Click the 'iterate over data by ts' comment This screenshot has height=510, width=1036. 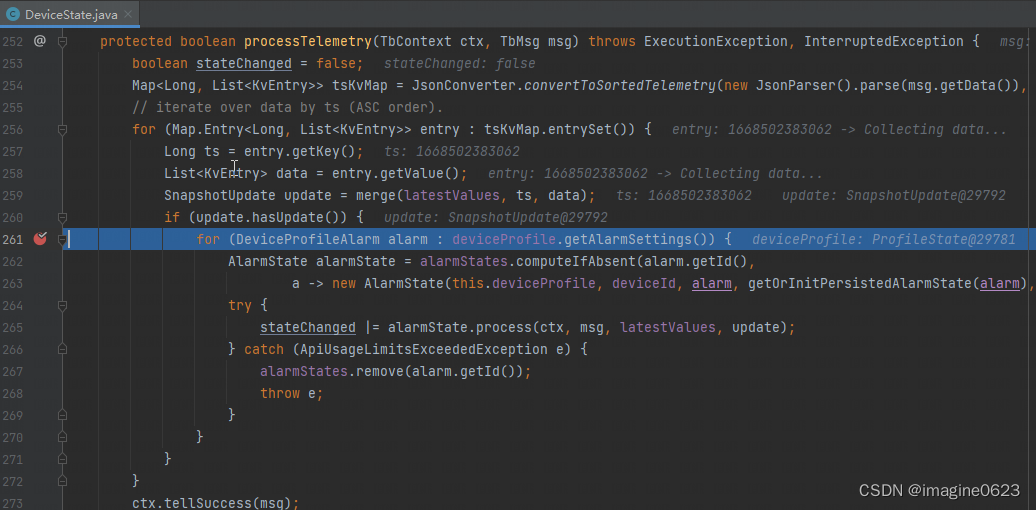[x=287, y=108]
